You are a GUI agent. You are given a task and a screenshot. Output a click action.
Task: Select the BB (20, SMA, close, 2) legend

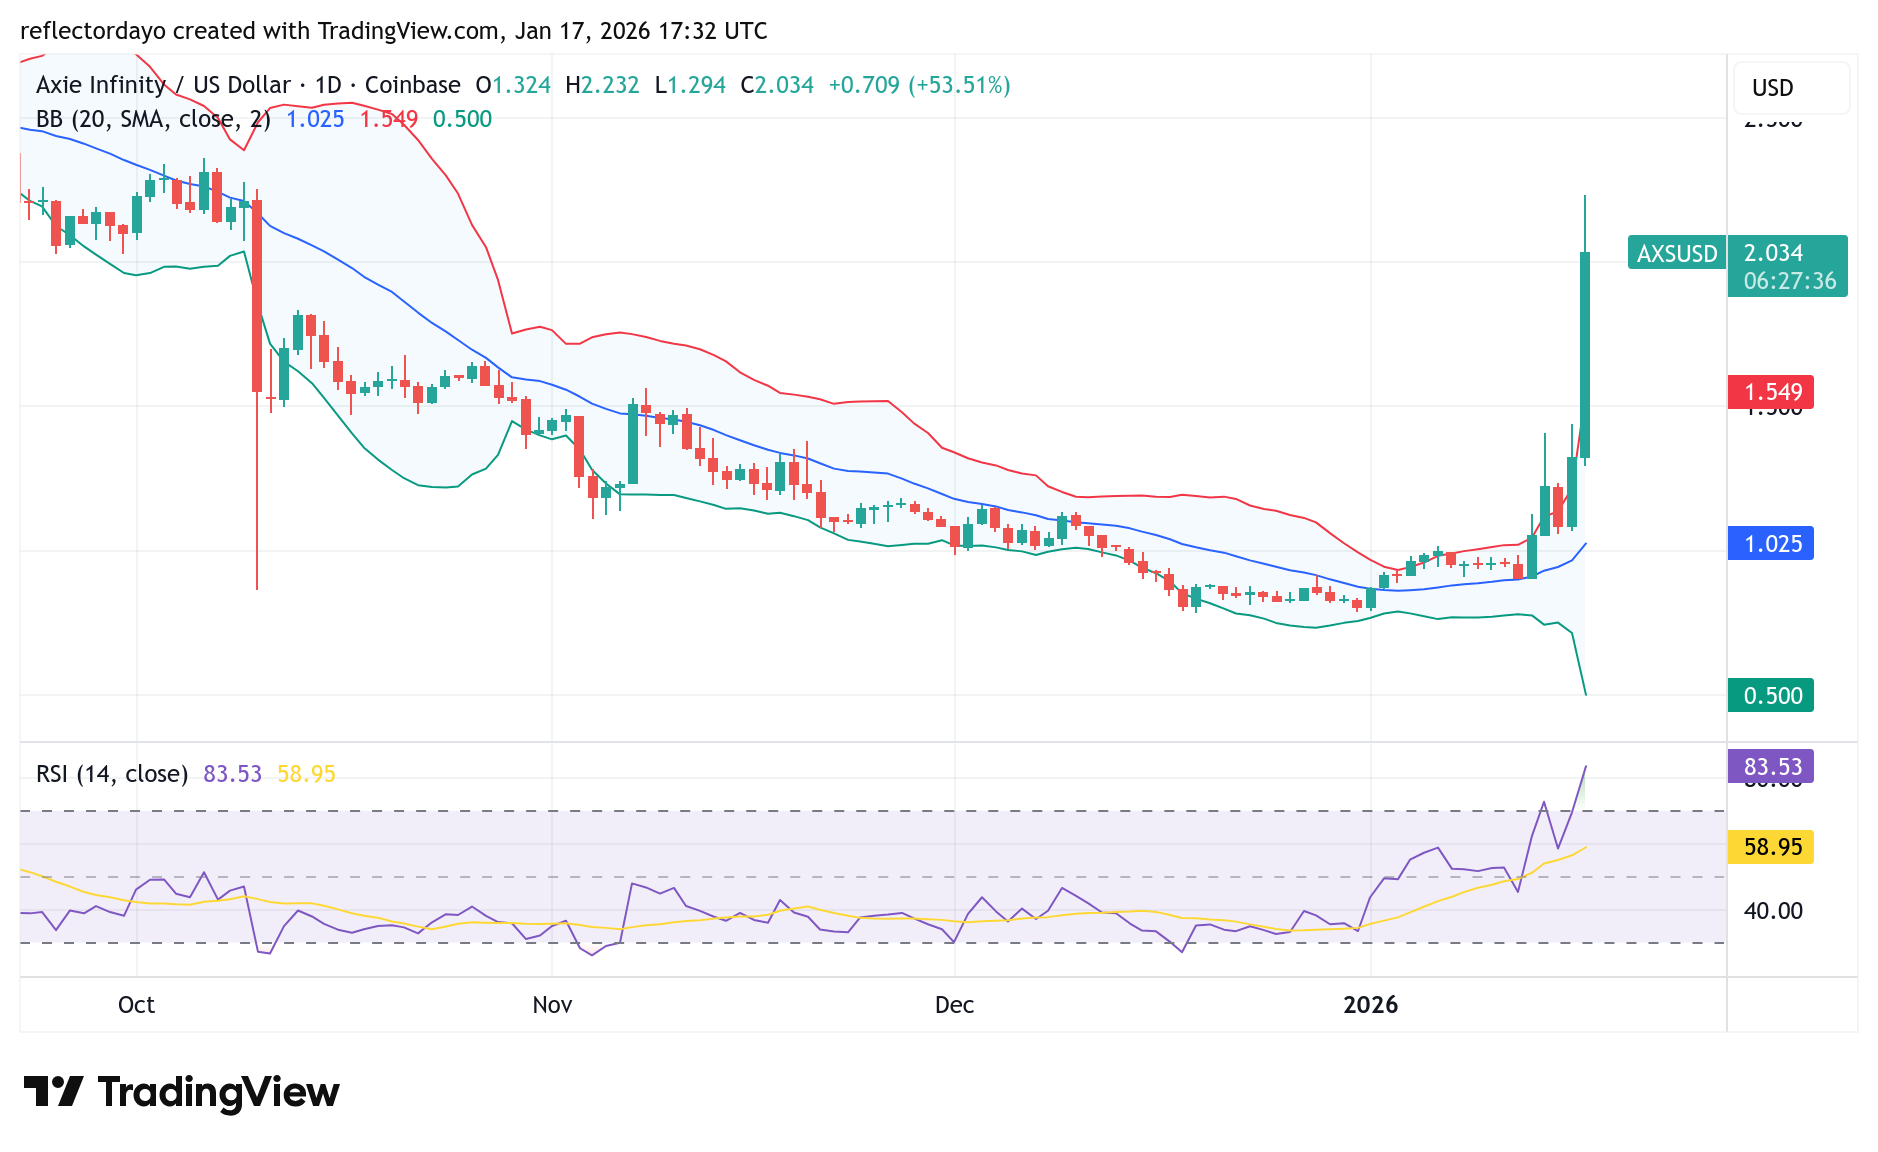tap(153, 119)
